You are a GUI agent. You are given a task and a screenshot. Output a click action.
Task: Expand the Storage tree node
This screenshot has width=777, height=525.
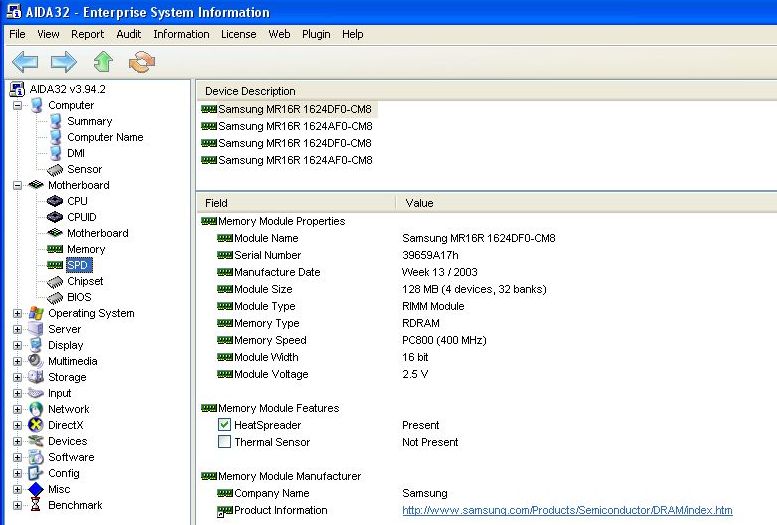tap(17, 377)
